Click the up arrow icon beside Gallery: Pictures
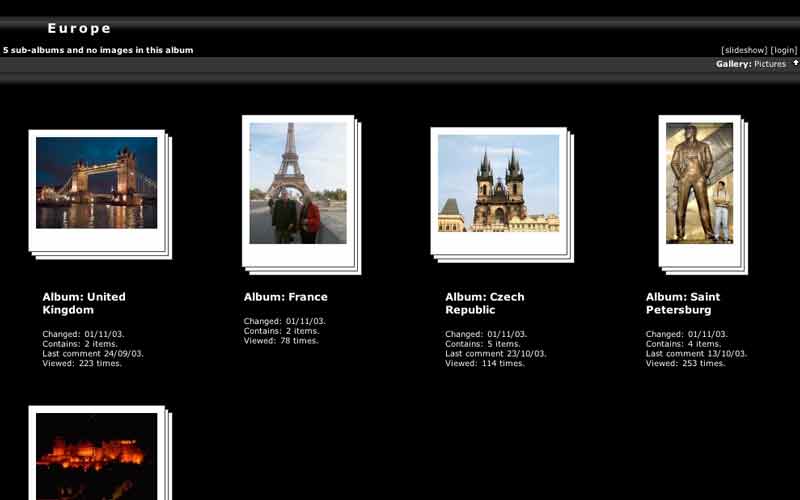This screenshot has width=800, height=500. [795, 63]
